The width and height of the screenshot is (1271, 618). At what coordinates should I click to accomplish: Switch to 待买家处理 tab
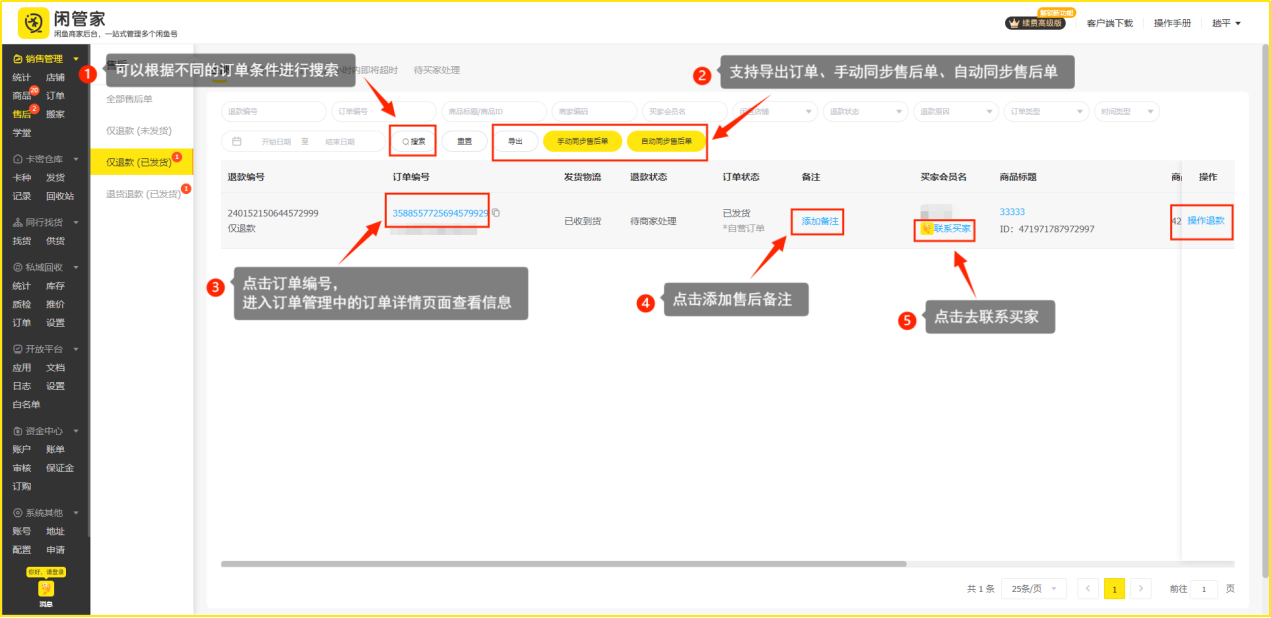tap(437, 71)
